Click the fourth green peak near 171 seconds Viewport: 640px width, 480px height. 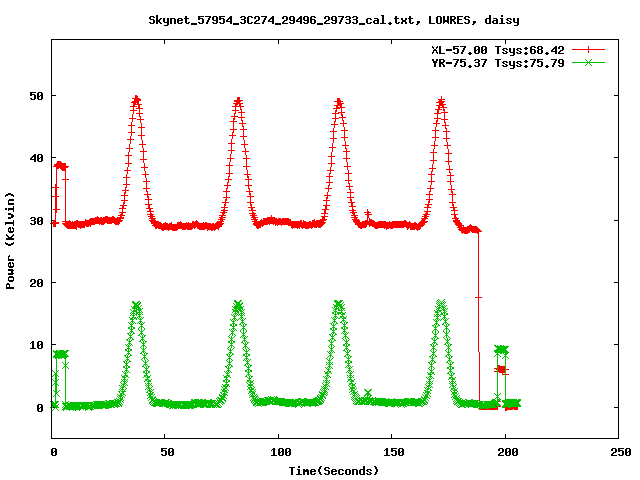click(441, 304)
